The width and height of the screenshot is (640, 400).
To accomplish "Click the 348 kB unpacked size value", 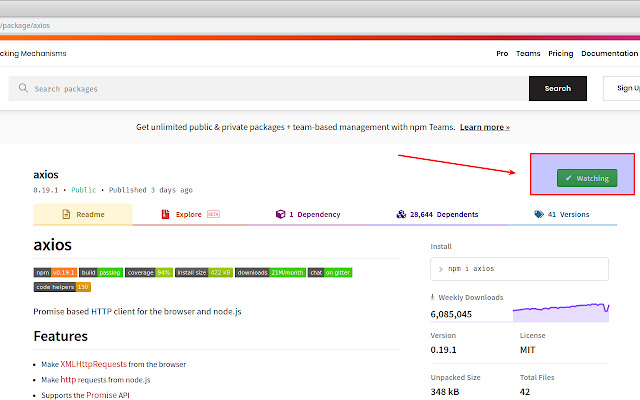I will pos(445,392).
